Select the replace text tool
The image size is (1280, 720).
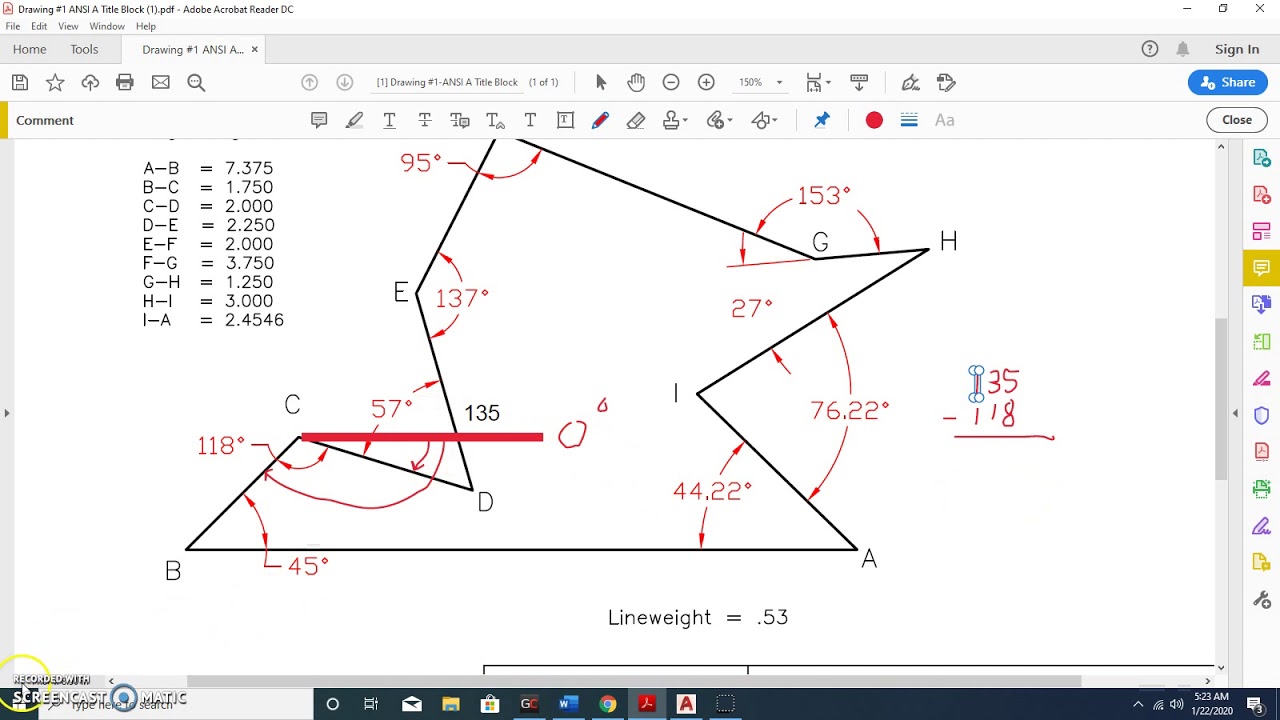click(x=460, y=120)
